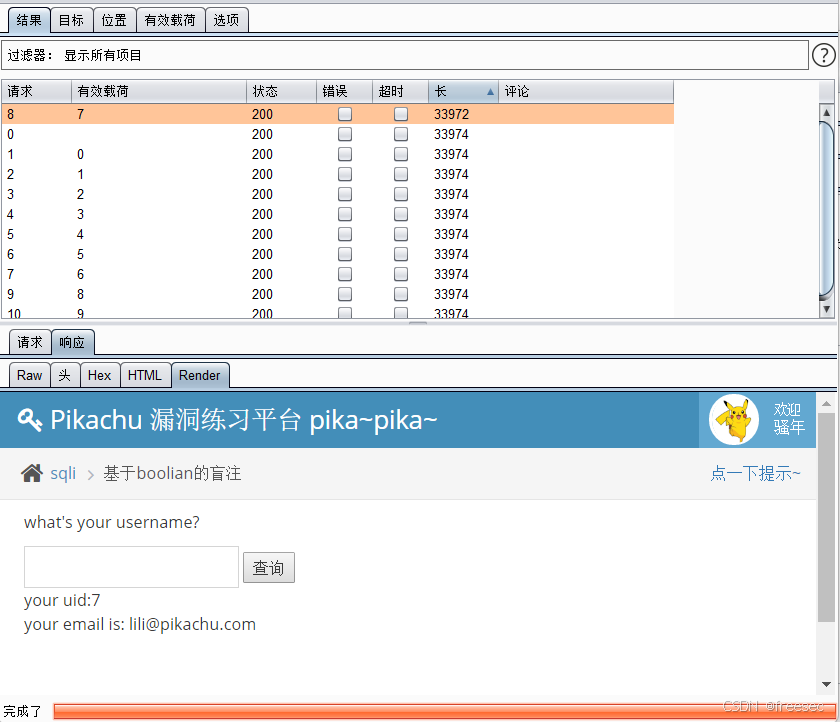Click the completed attack progress bar
Image resolution: width=840 pixels, height=722 pixels.
445,711
